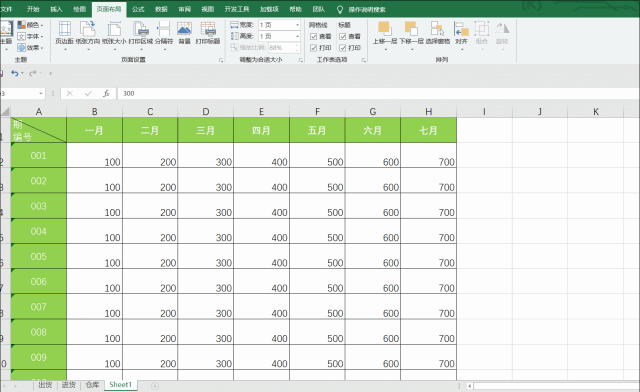This screenshot has height=392, width=640.
Task: Open the 审阅 Review tab
Action: pyautogui.click(x=184, y=9)
